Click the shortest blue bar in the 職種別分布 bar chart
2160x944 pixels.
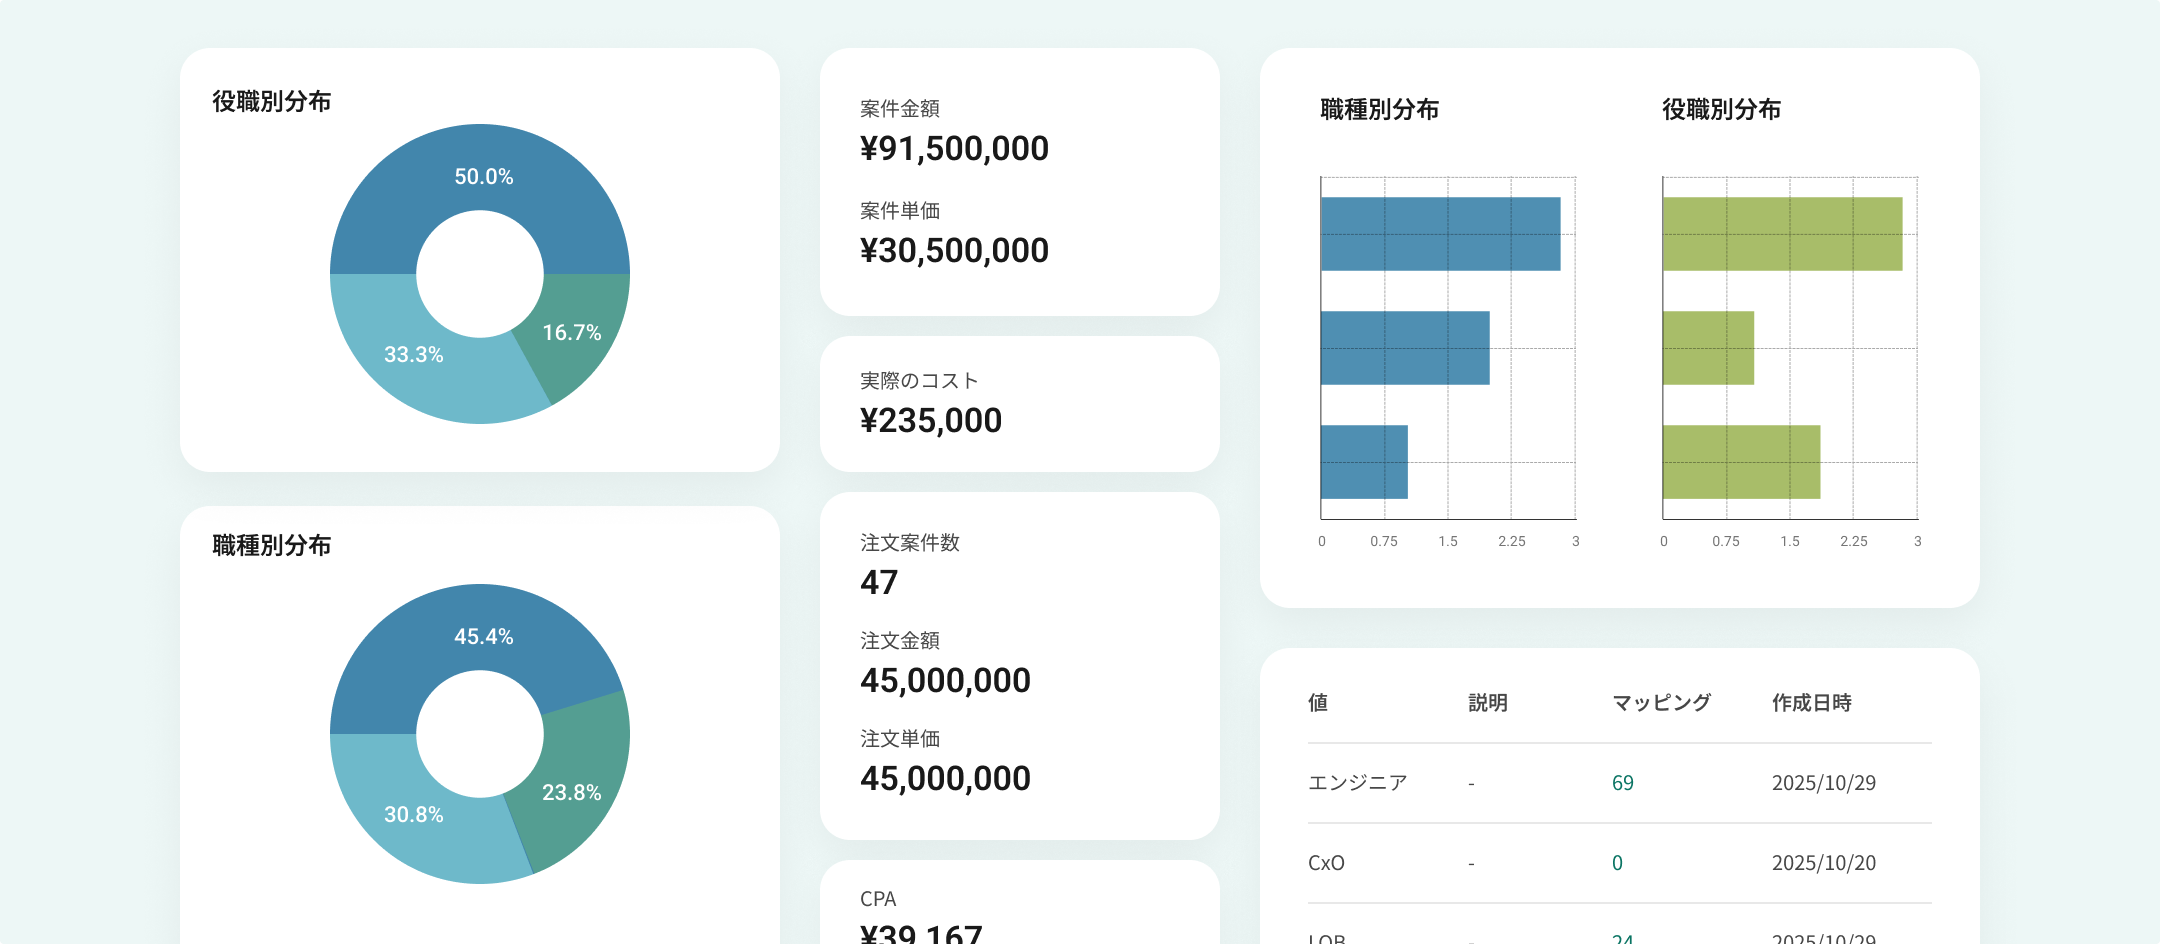(1364, 462)
